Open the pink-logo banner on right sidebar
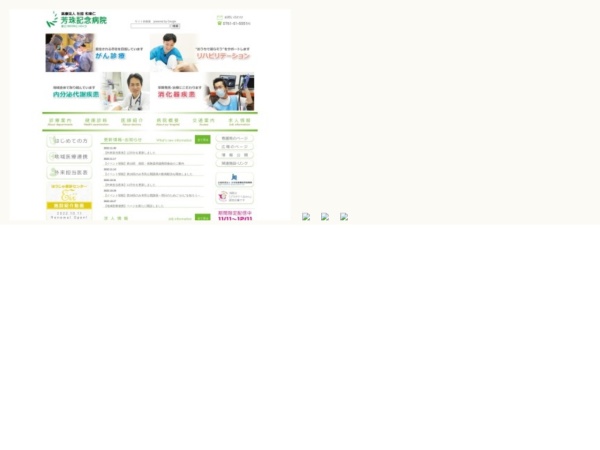 (235, 197)
